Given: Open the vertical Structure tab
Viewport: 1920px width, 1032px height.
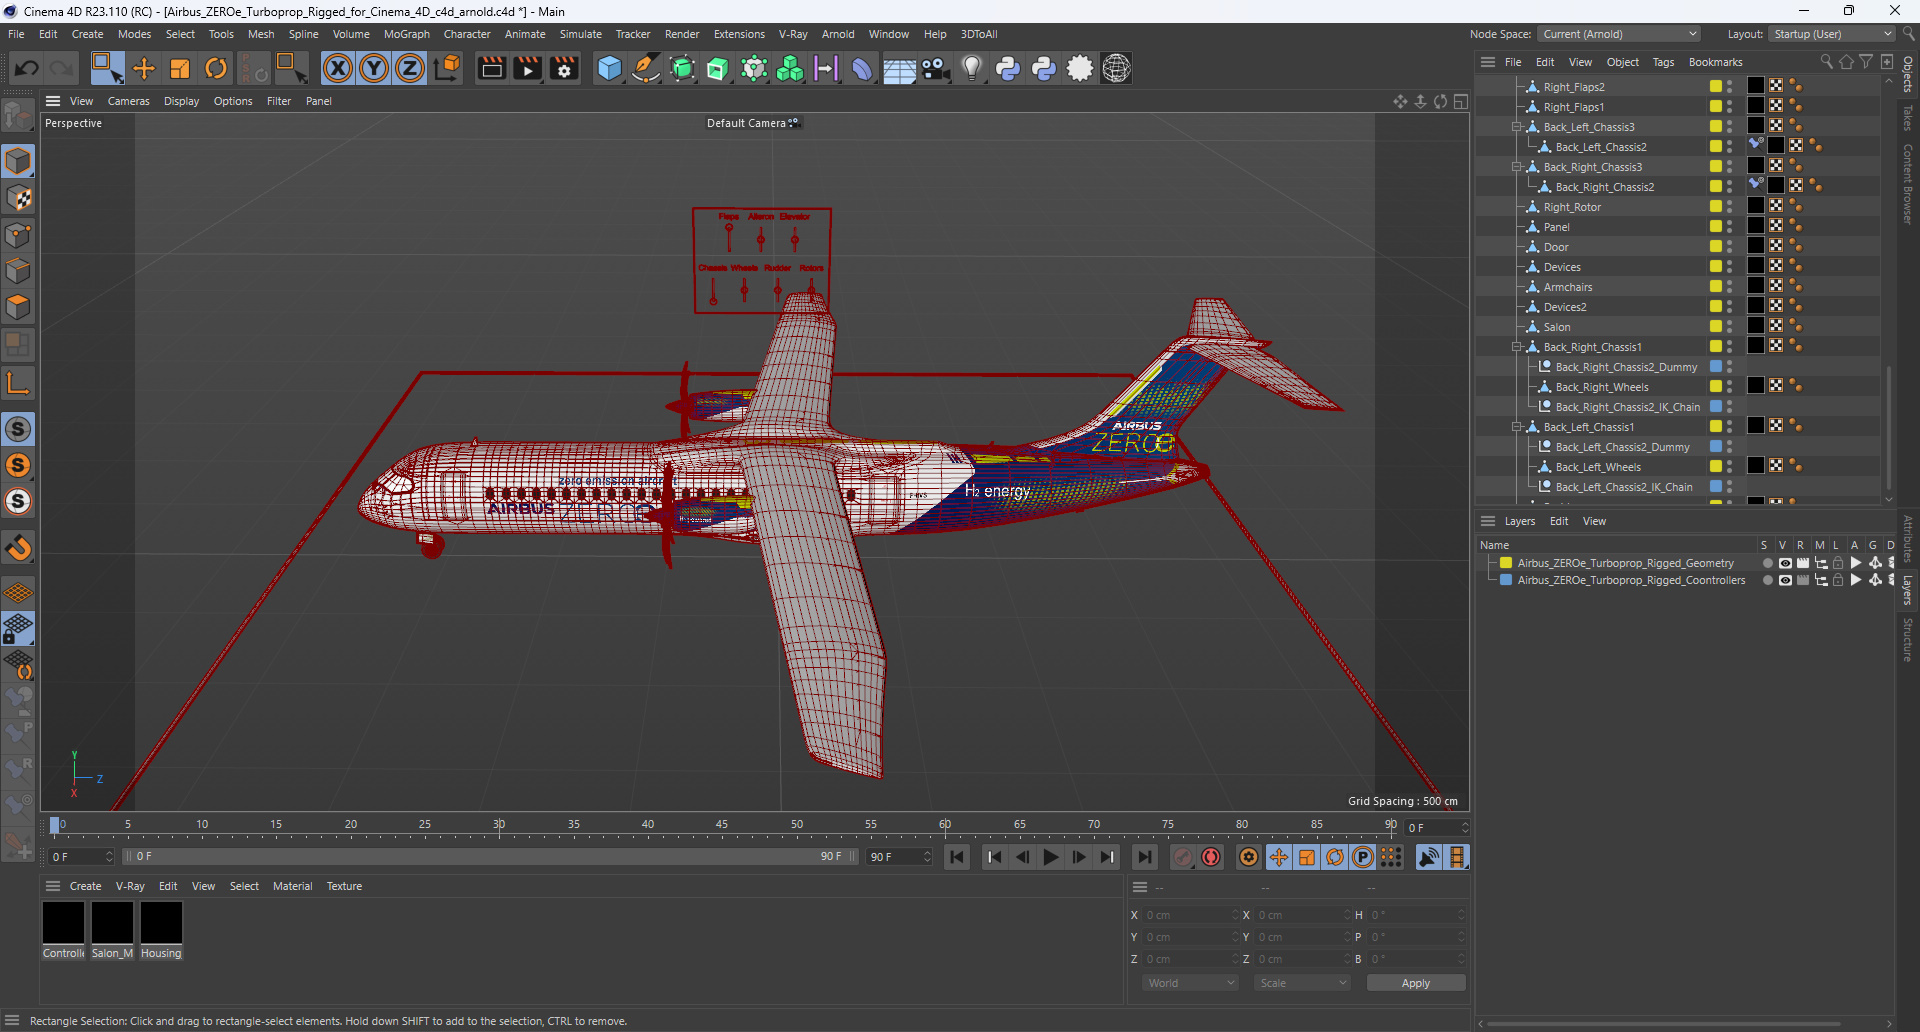Looking at the screenshot, I should [x=1908, y=639].
